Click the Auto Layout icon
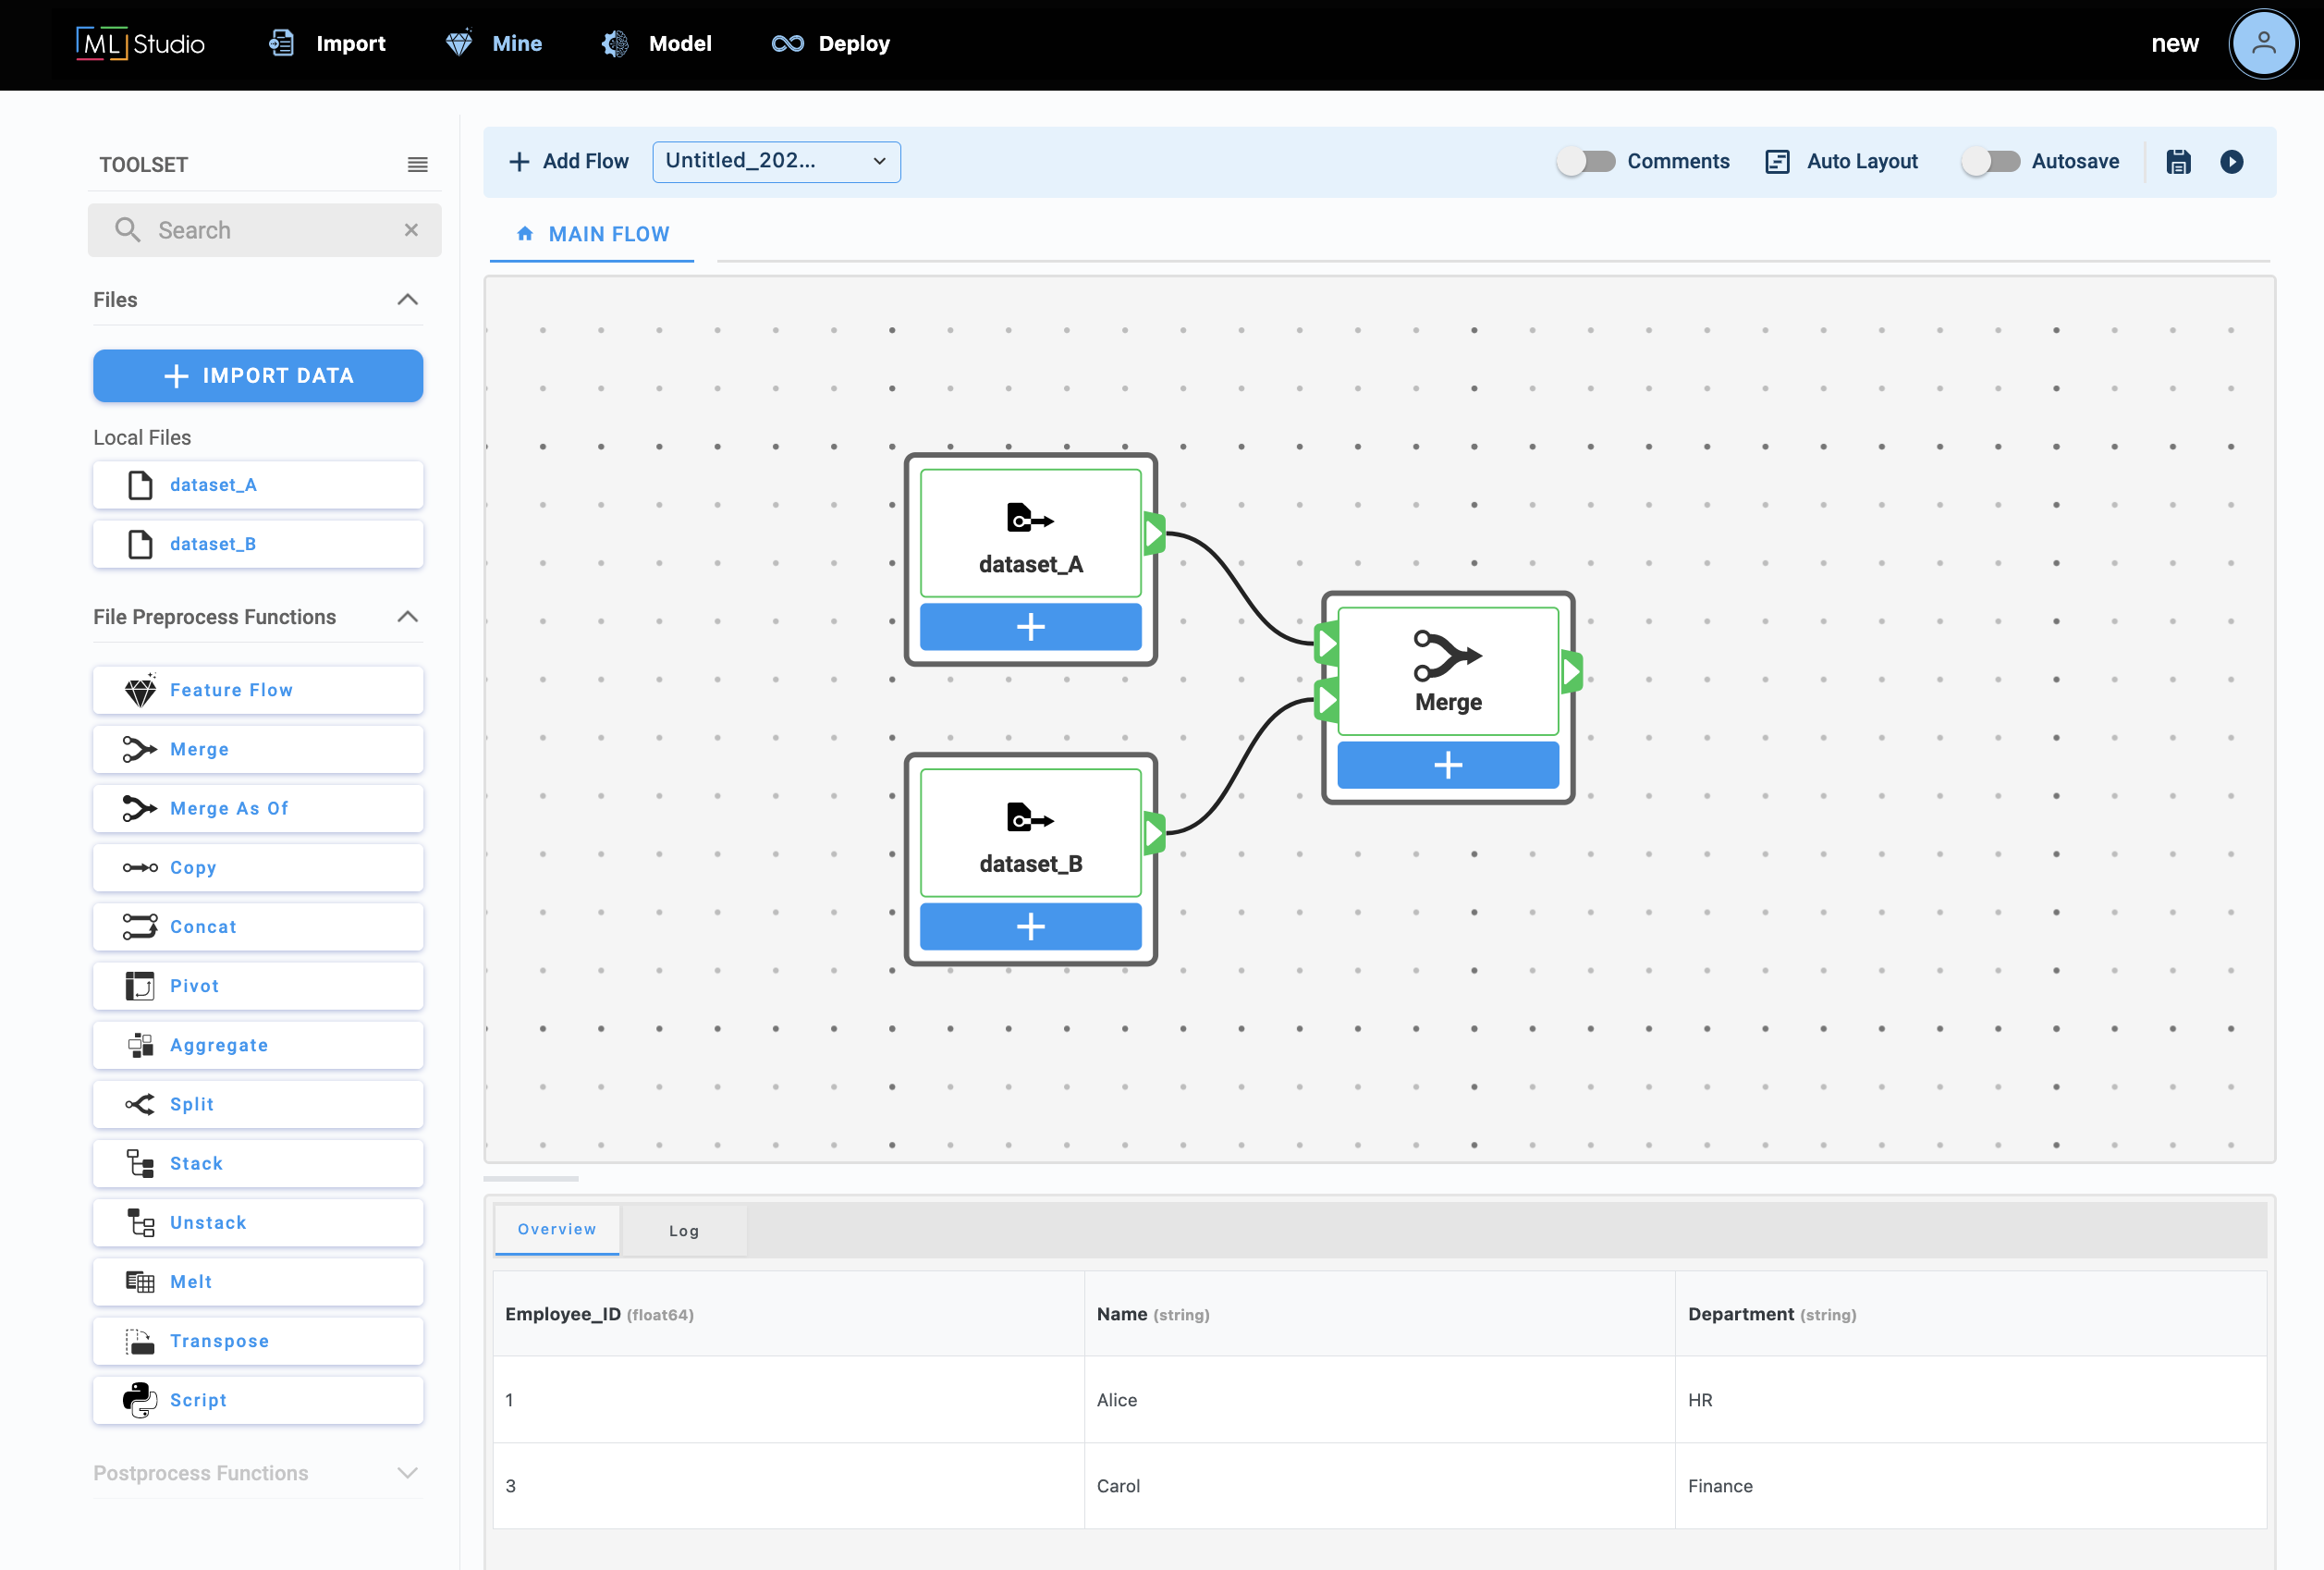This screenshot has height=1570, width=2324. (1776, 161)
